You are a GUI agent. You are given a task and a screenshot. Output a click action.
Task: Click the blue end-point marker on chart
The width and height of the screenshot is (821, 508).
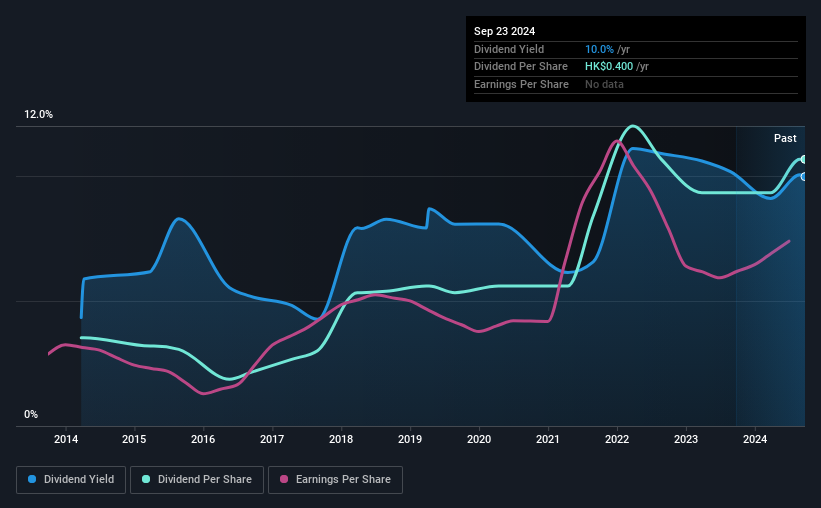(804, 176)
